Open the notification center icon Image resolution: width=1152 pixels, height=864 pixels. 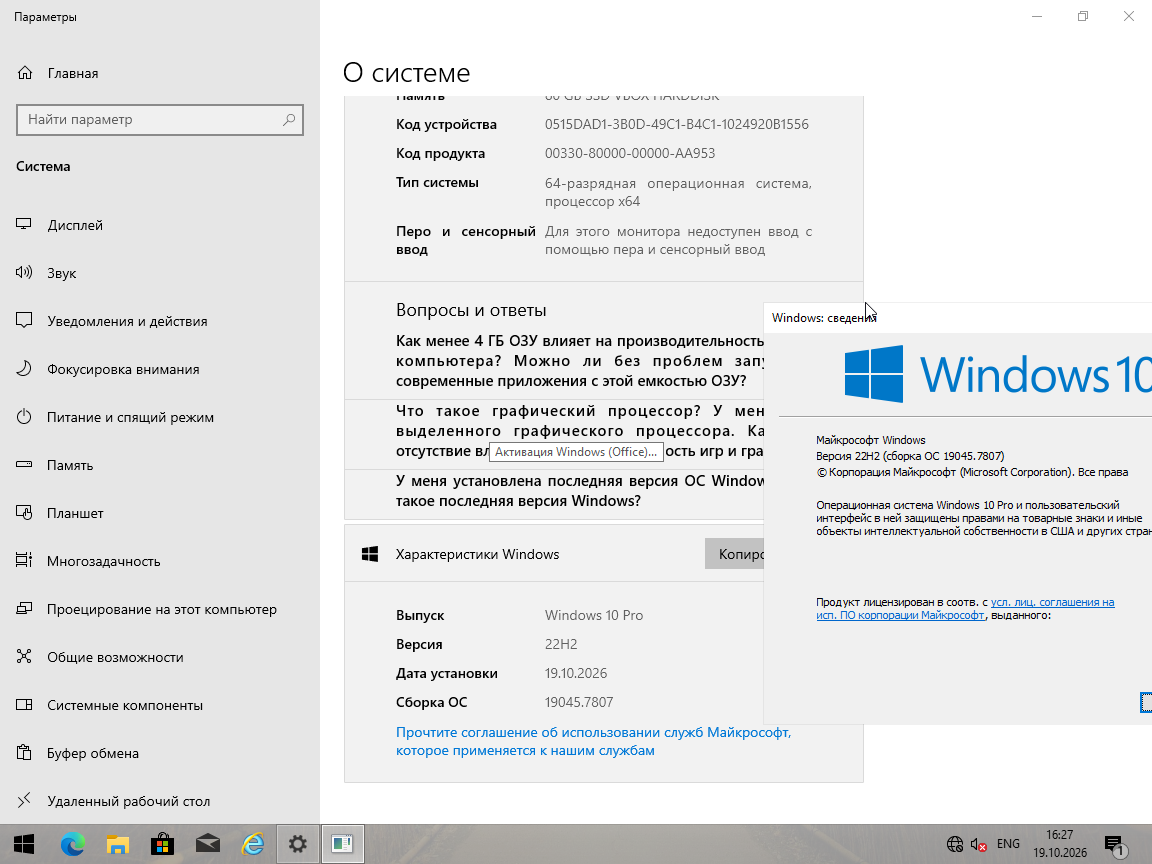click(1115, 845)
